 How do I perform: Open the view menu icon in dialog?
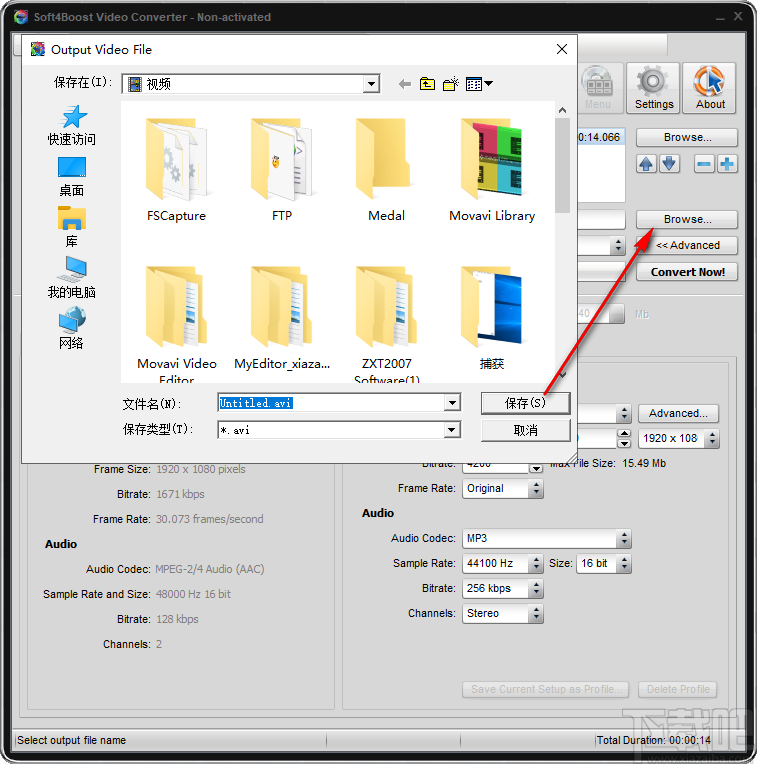click(479, 84)
